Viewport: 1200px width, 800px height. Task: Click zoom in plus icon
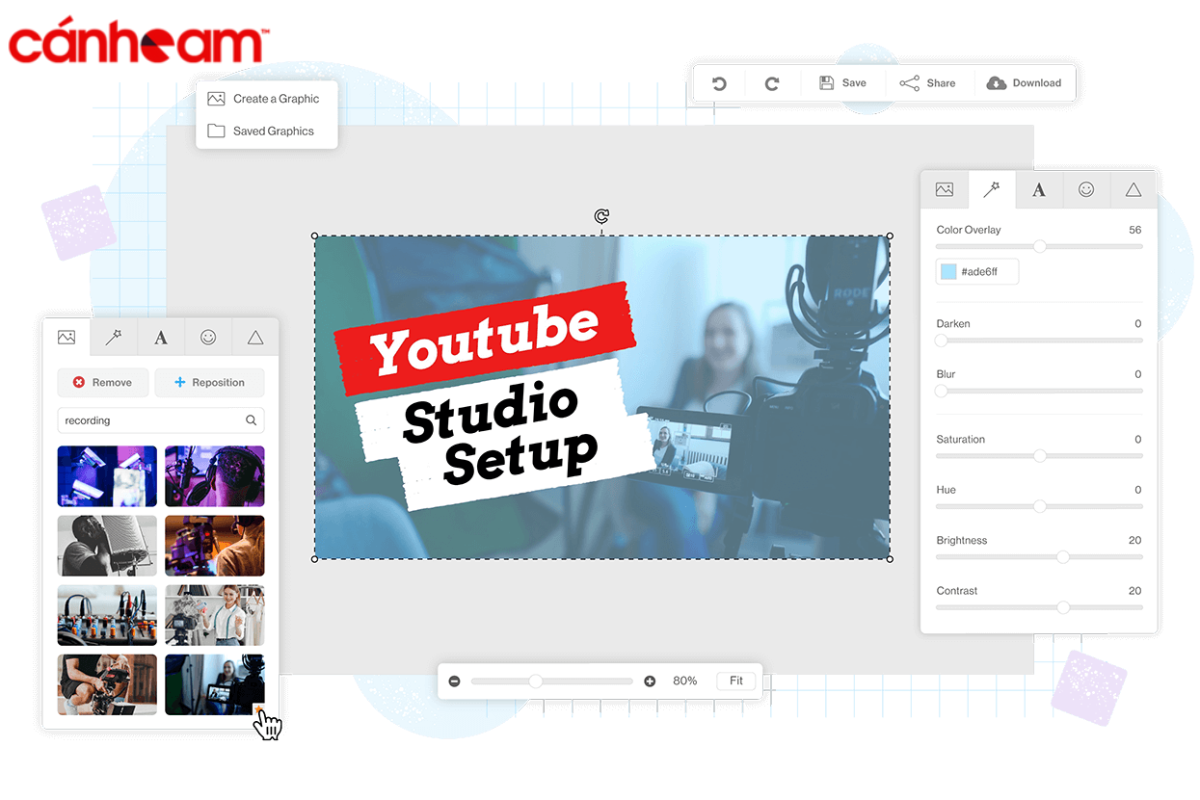pyautogui.click(x=650, y=681)
